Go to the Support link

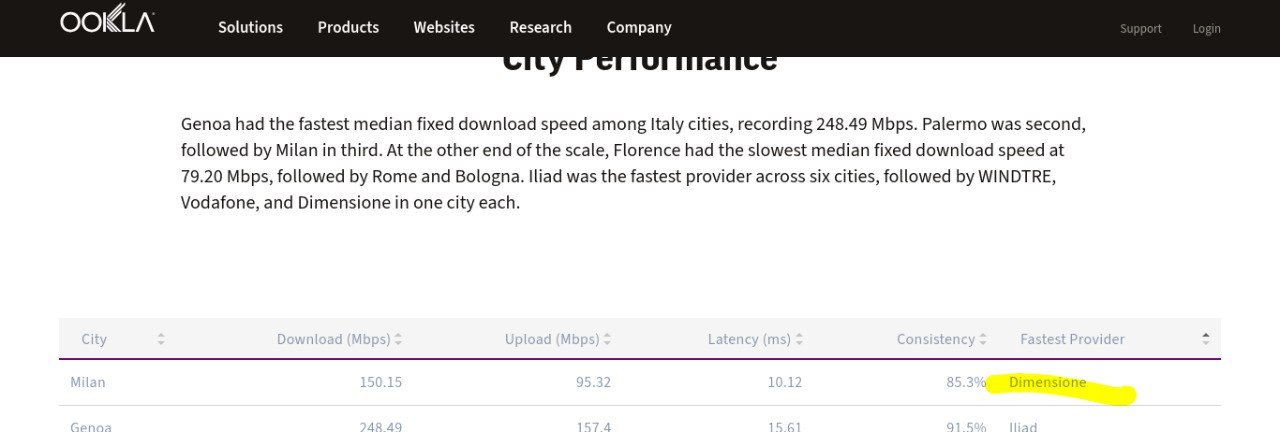coord(1140,29)
